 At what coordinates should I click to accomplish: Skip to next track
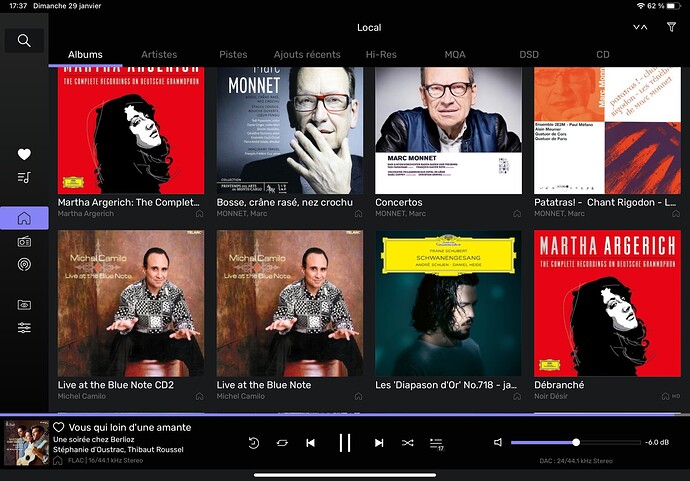tap(379, 443)
